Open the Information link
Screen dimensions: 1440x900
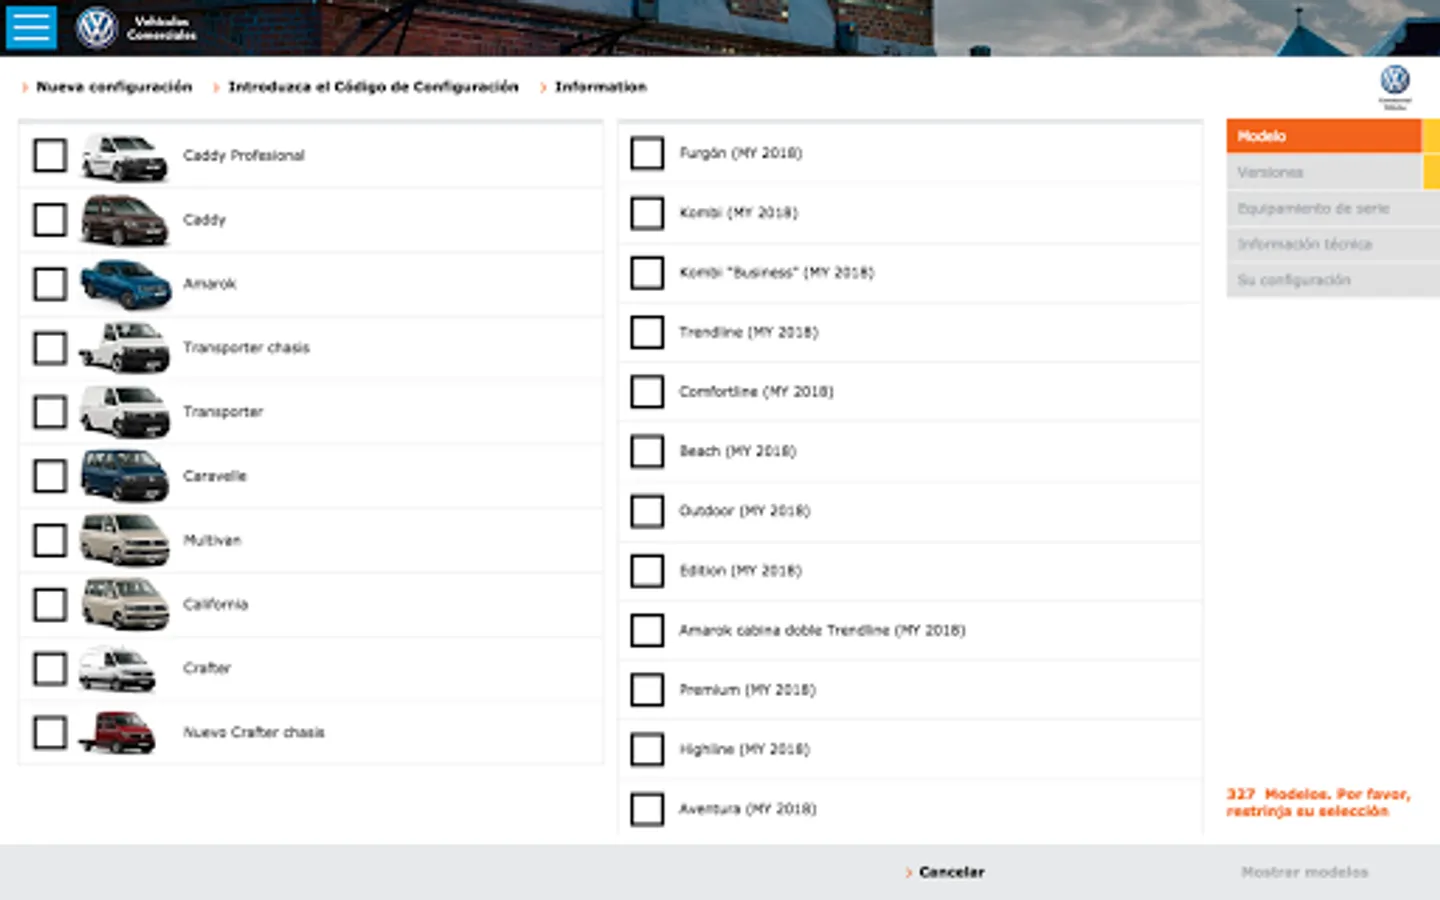point(601,87)
